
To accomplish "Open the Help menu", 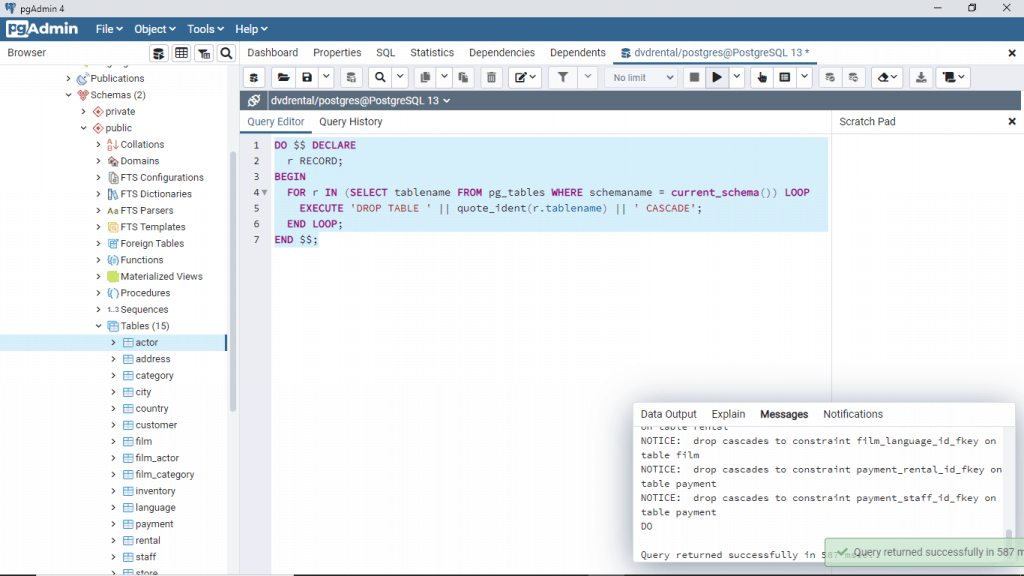I will coord(251,29).
